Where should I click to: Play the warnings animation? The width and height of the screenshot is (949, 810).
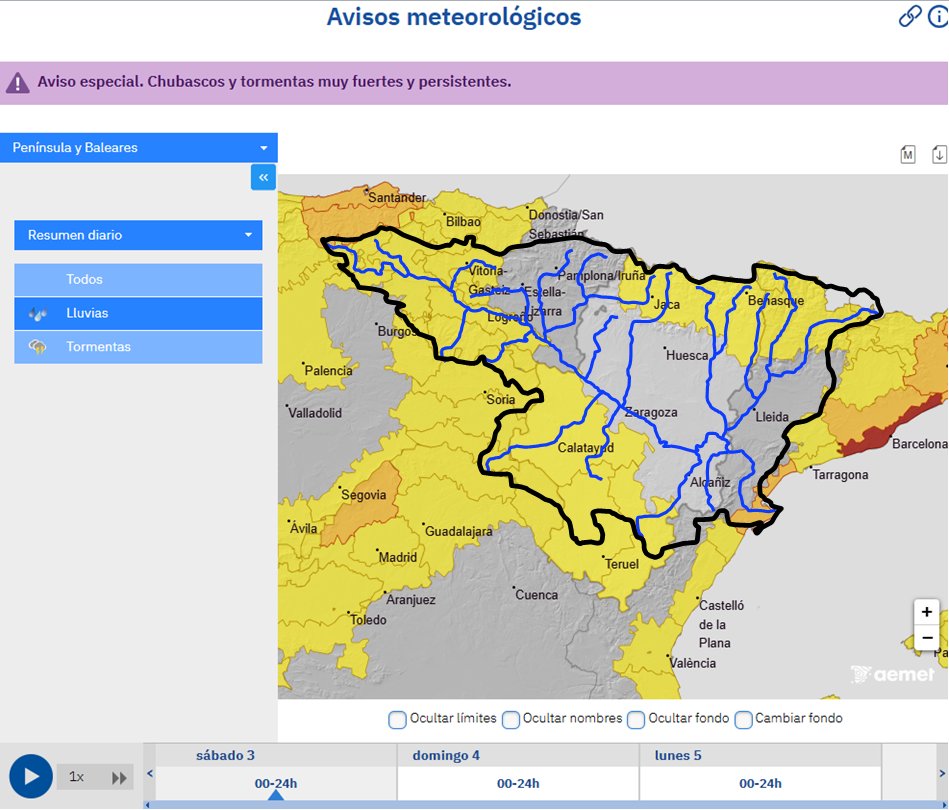coord(31,777)
